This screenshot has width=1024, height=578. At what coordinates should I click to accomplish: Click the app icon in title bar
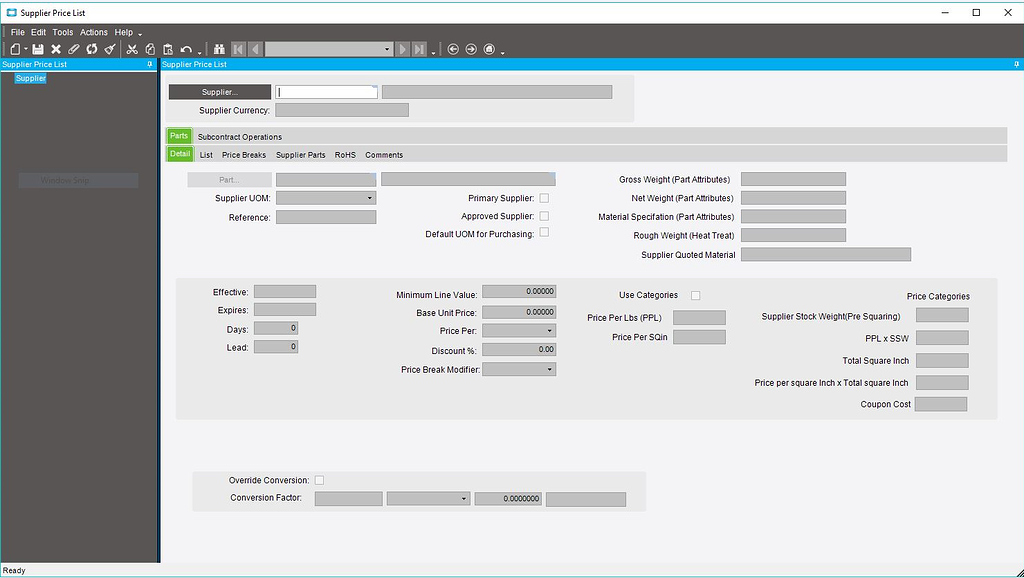coord(11,12)
